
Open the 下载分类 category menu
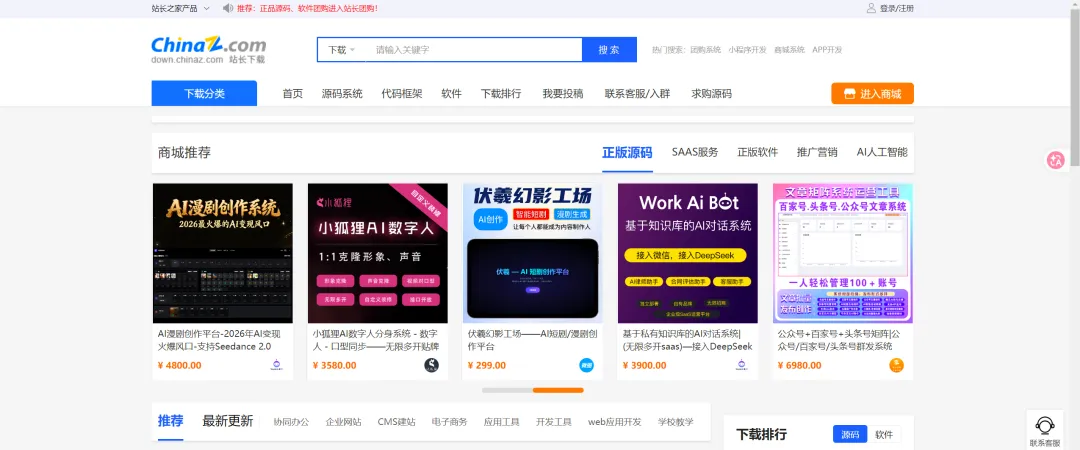[204, 94]
